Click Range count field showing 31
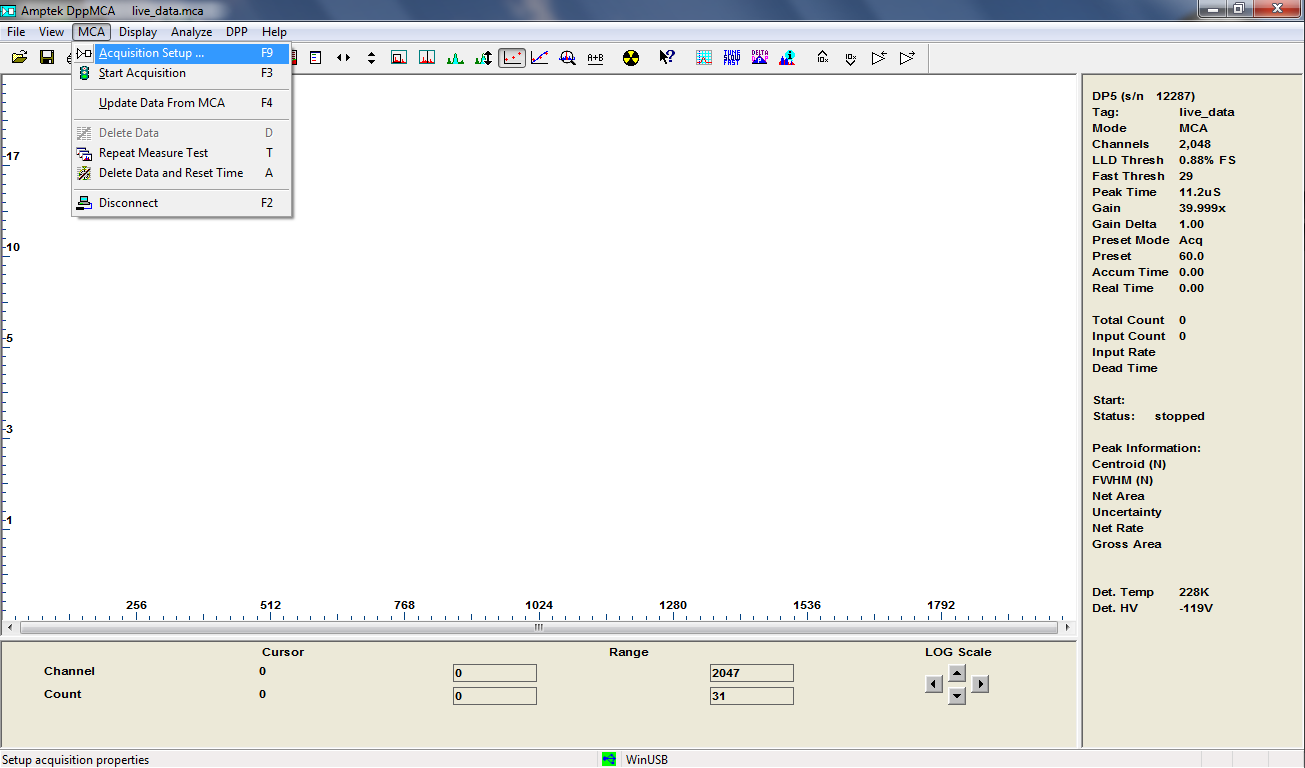 751,696
